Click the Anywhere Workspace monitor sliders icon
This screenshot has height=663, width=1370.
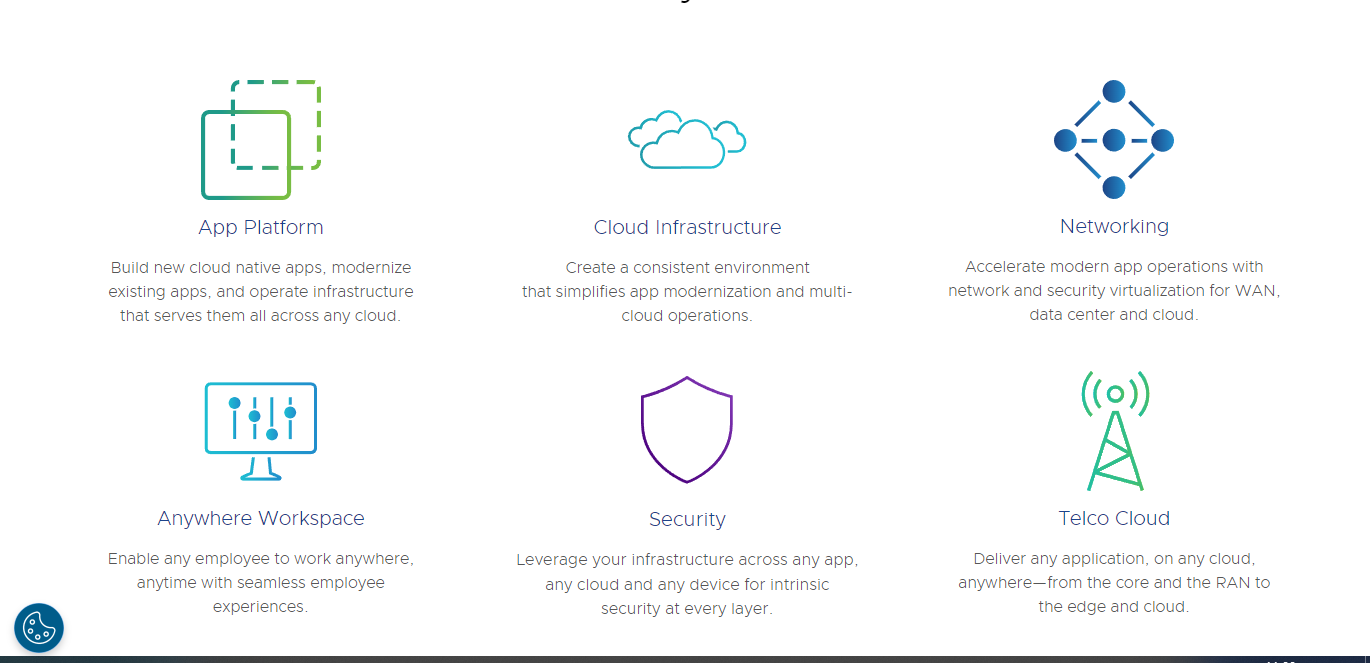click(260, 431)
